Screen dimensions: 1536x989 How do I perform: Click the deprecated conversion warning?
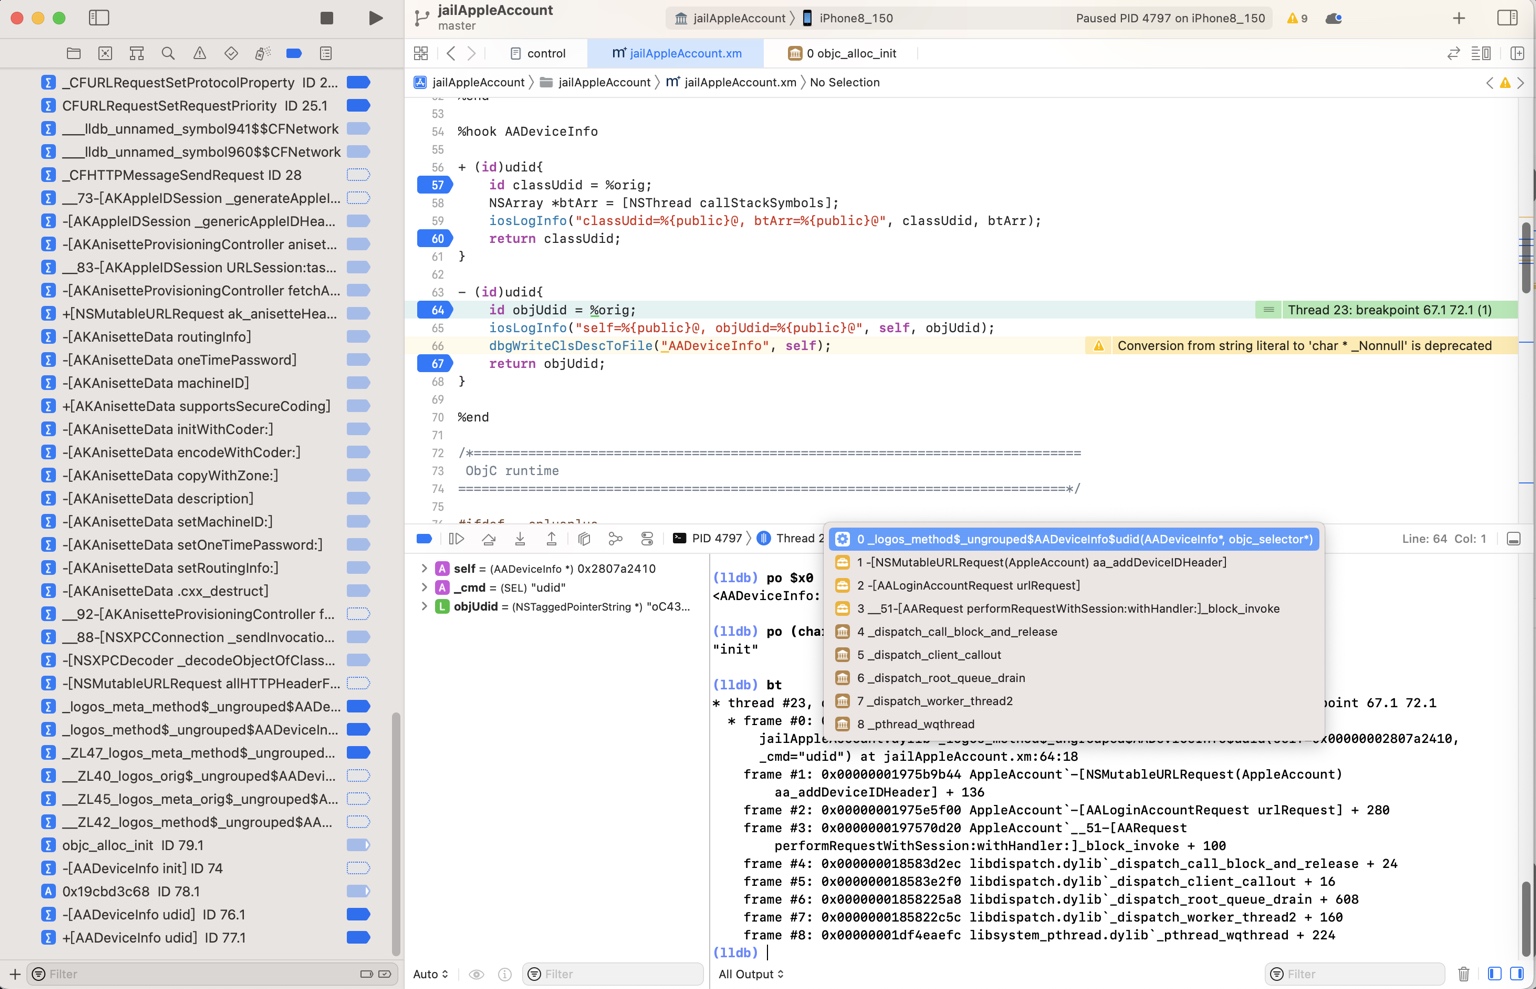pyautogui.click(x=1301, y=346)
